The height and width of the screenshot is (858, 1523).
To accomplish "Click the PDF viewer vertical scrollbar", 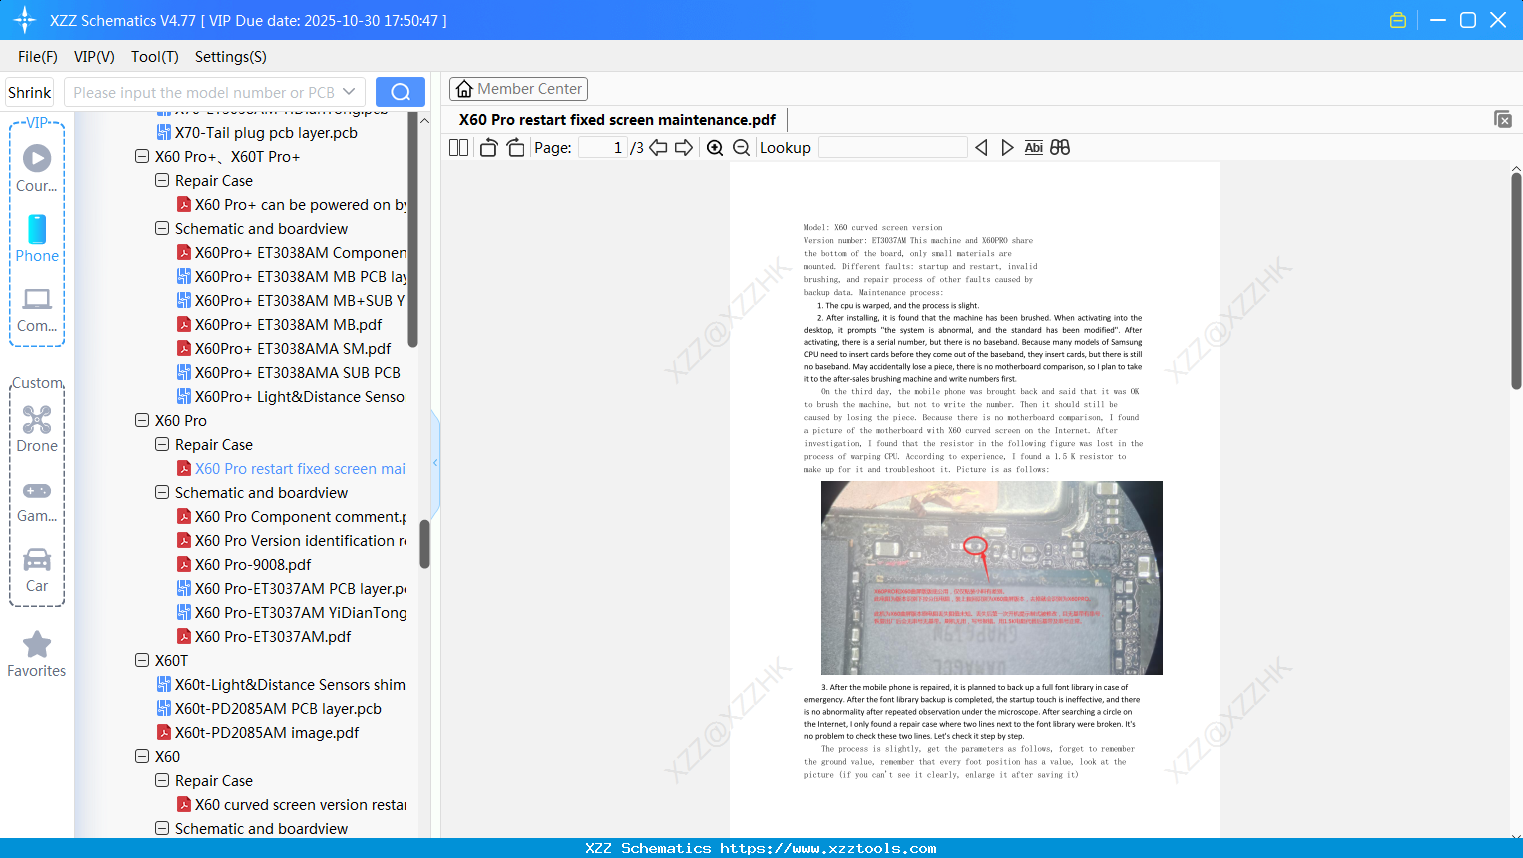I will click(1516, 281).
